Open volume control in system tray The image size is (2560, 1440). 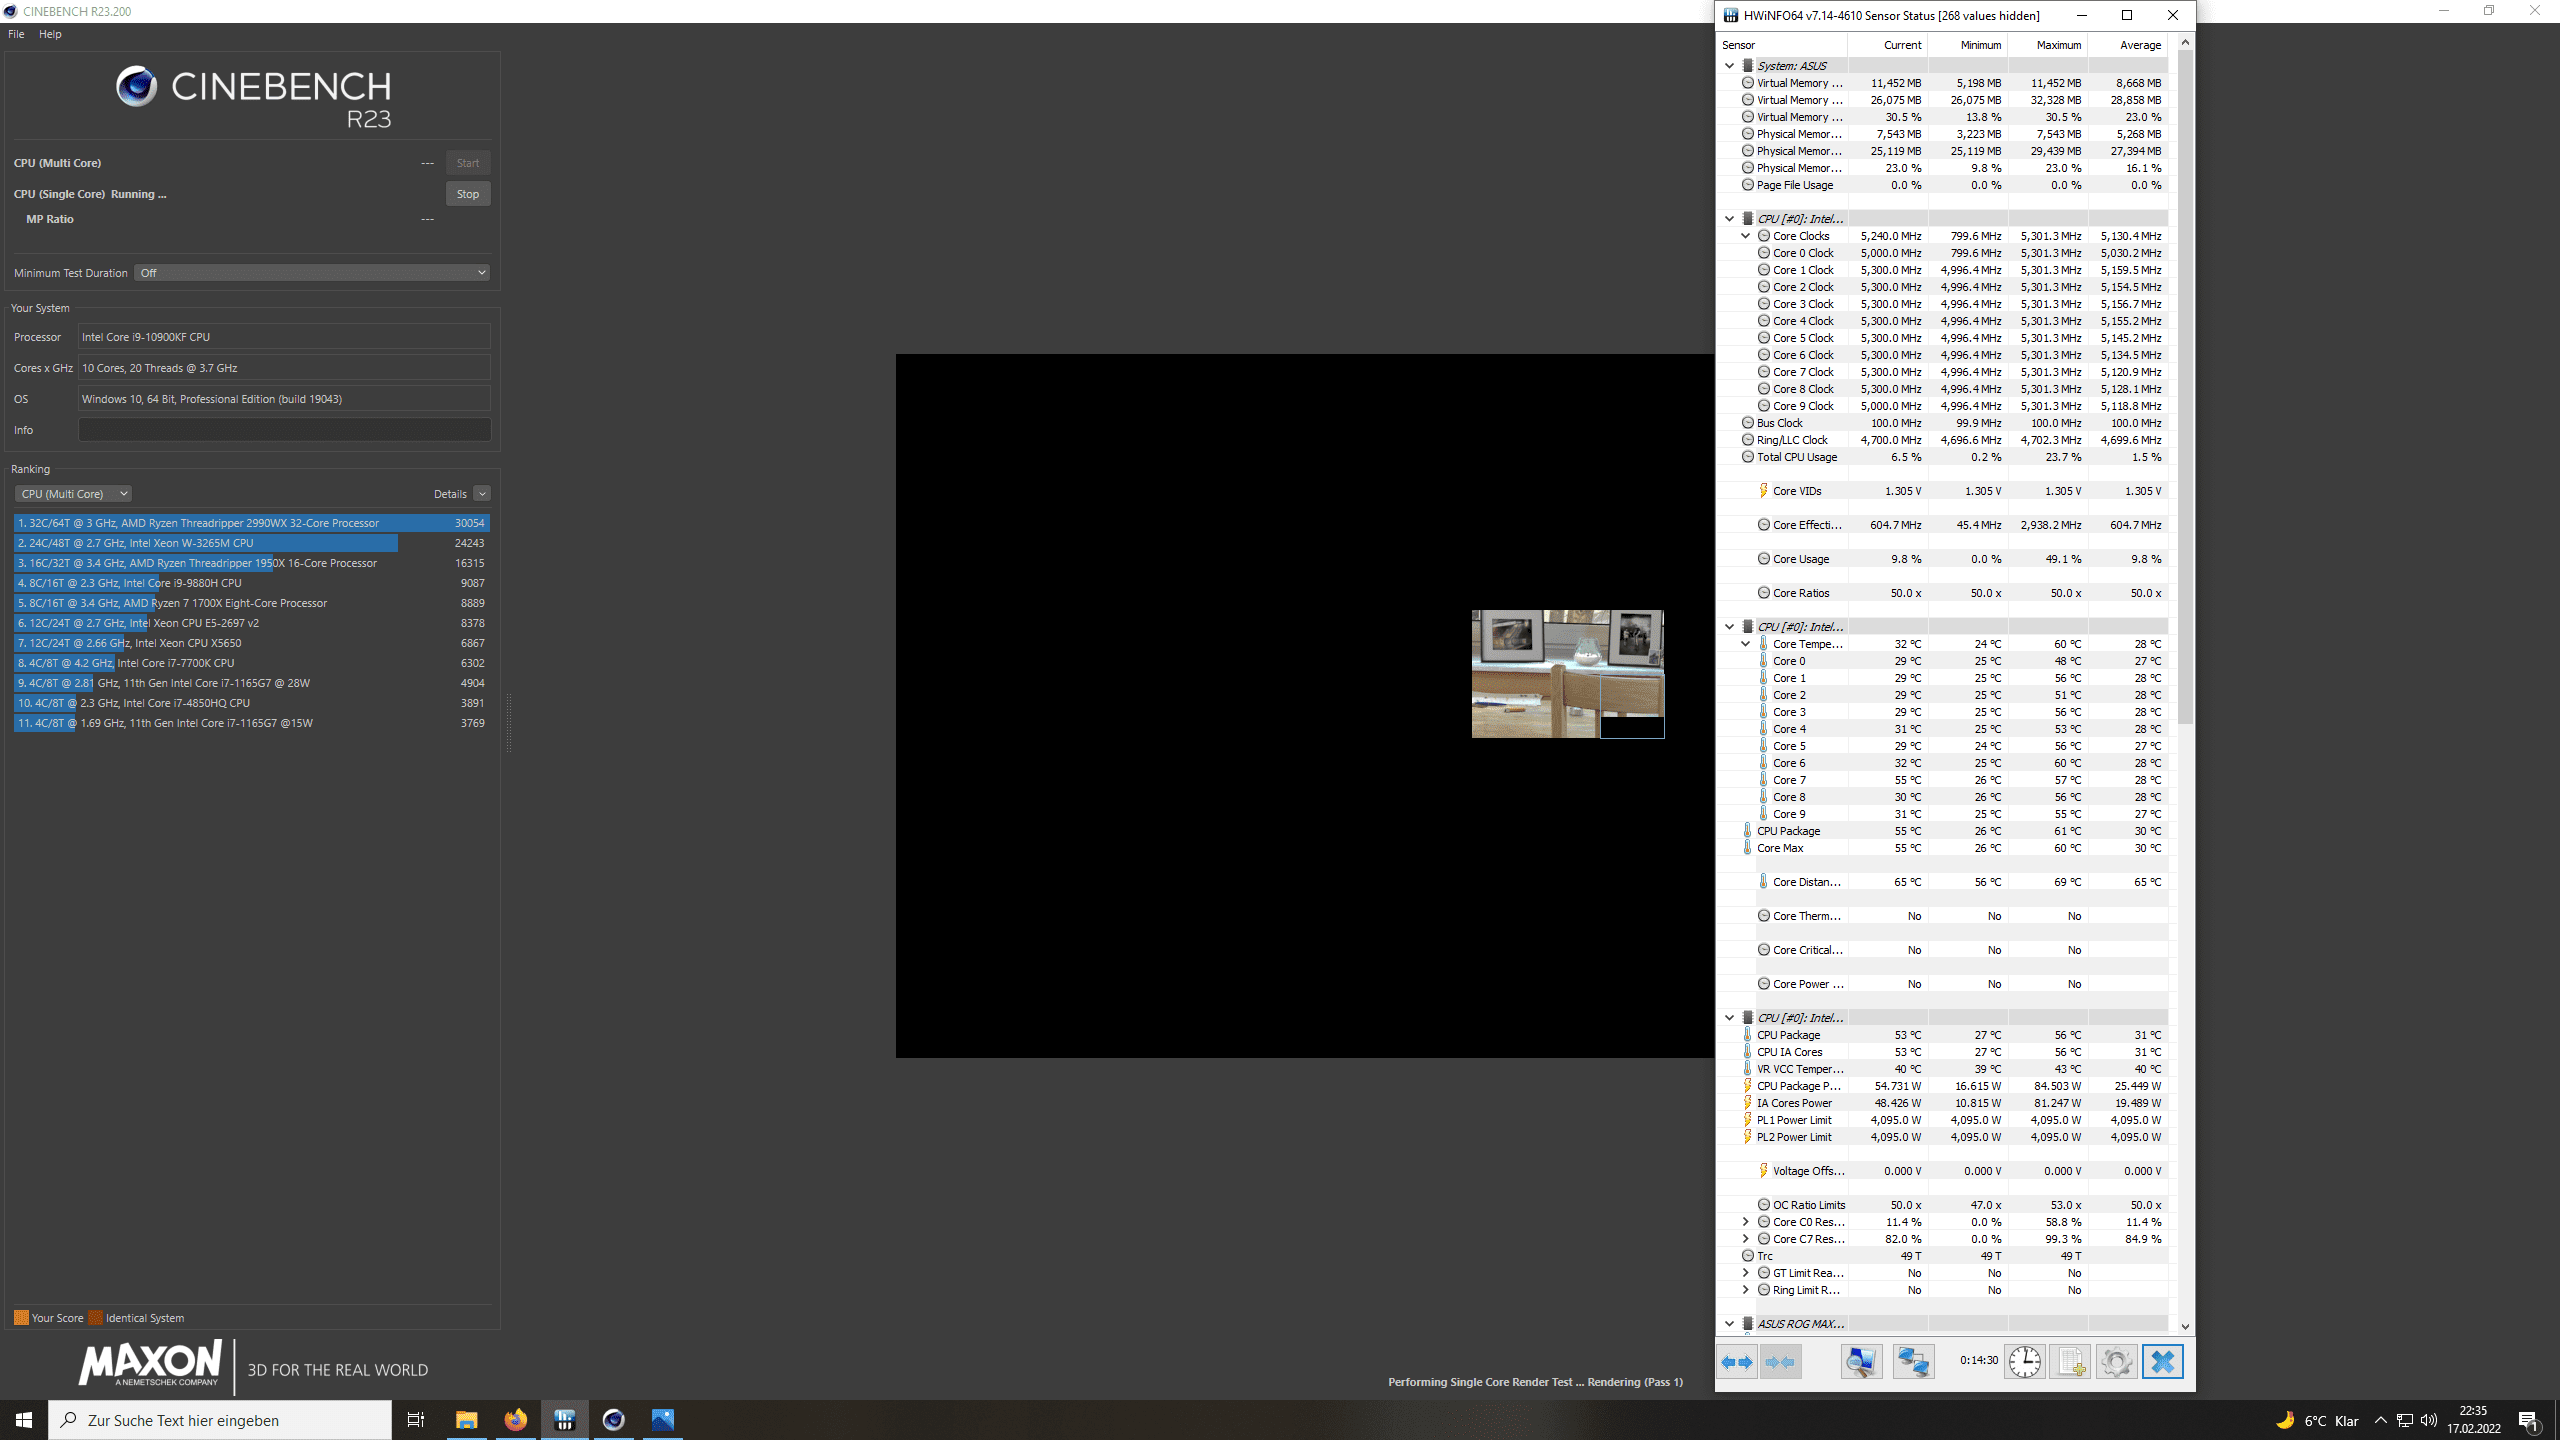2429,1420
